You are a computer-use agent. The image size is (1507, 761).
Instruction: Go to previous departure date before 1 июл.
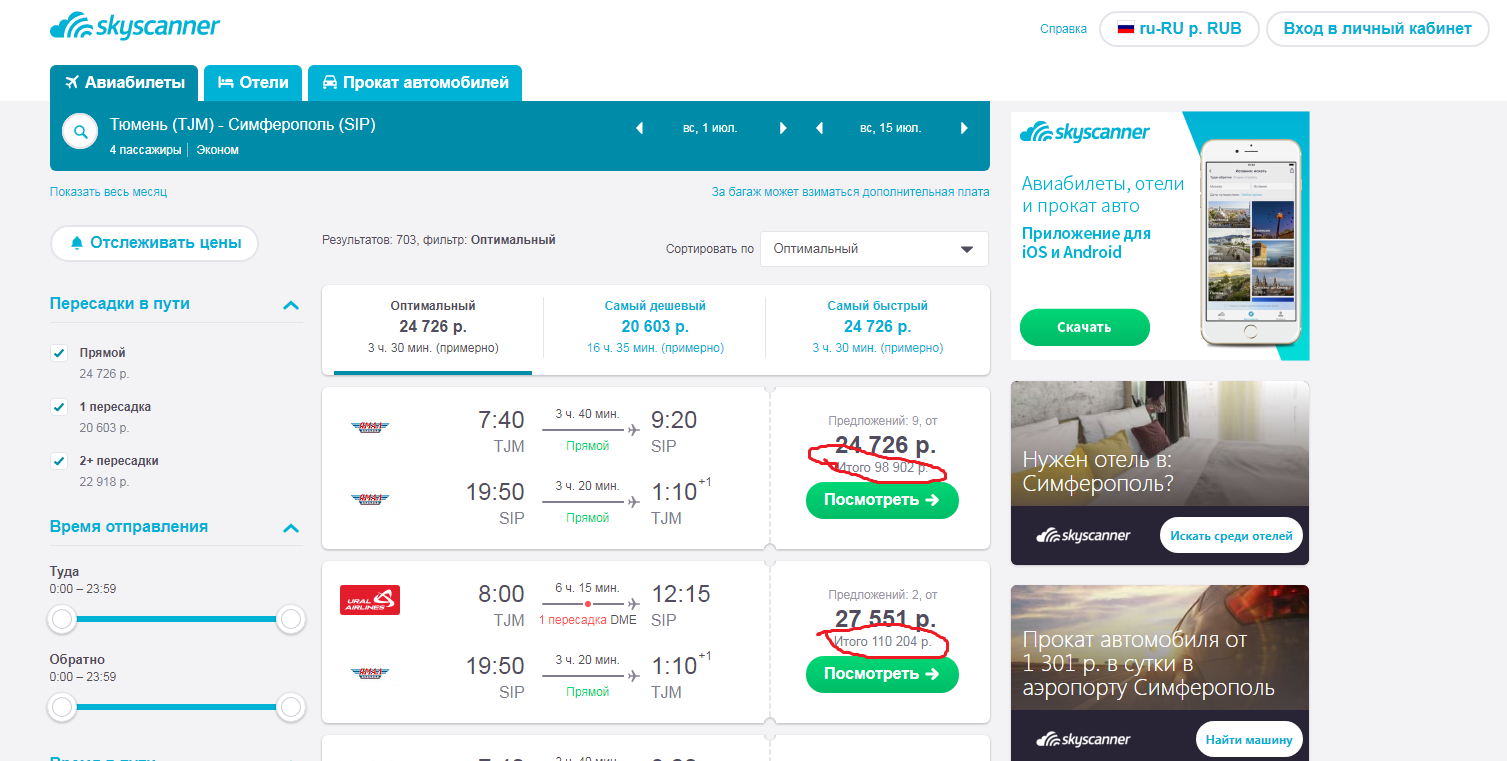(x=640, y=128)
